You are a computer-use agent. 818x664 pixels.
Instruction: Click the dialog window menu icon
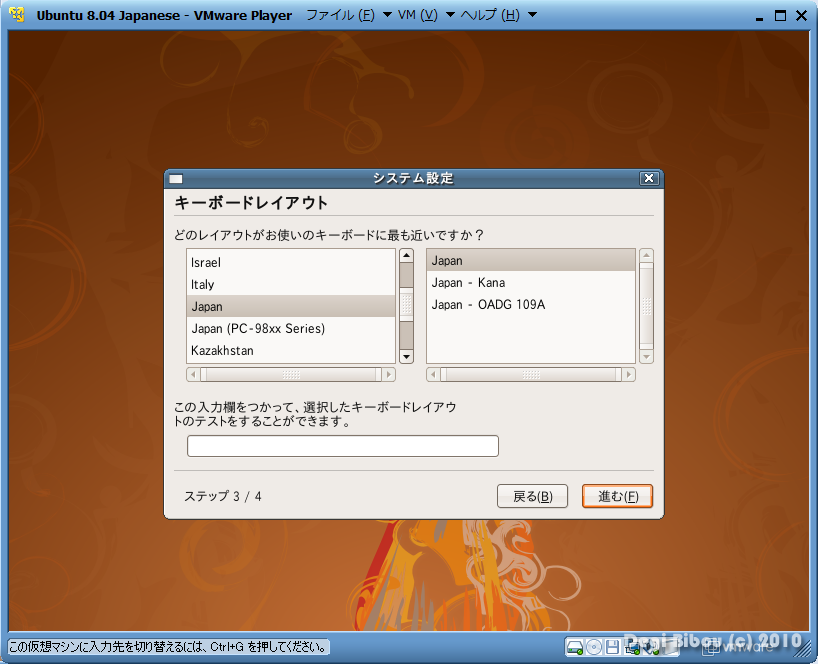(176, 179)
